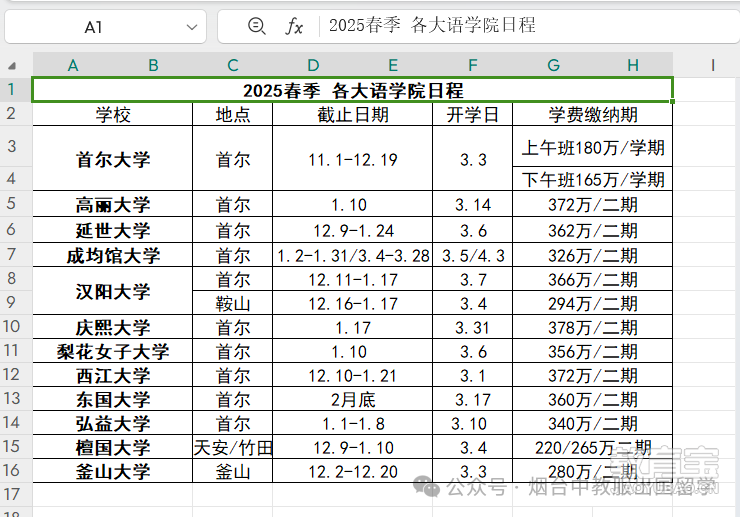Select the 汉阳大学 cell
The width and height of the screenshot is (740, 517).
point(113,291)
